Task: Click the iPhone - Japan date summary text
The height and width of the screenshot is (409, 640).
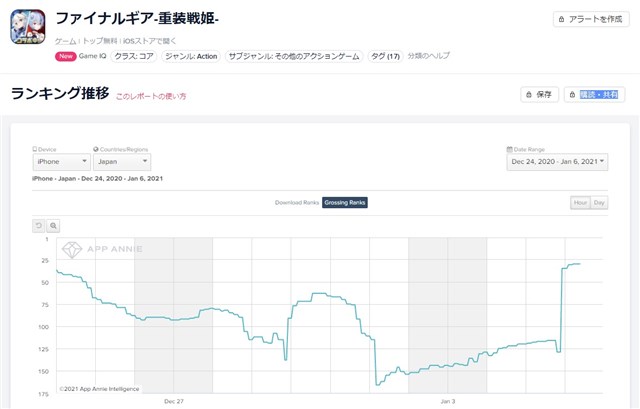Action: coord(98,178)
